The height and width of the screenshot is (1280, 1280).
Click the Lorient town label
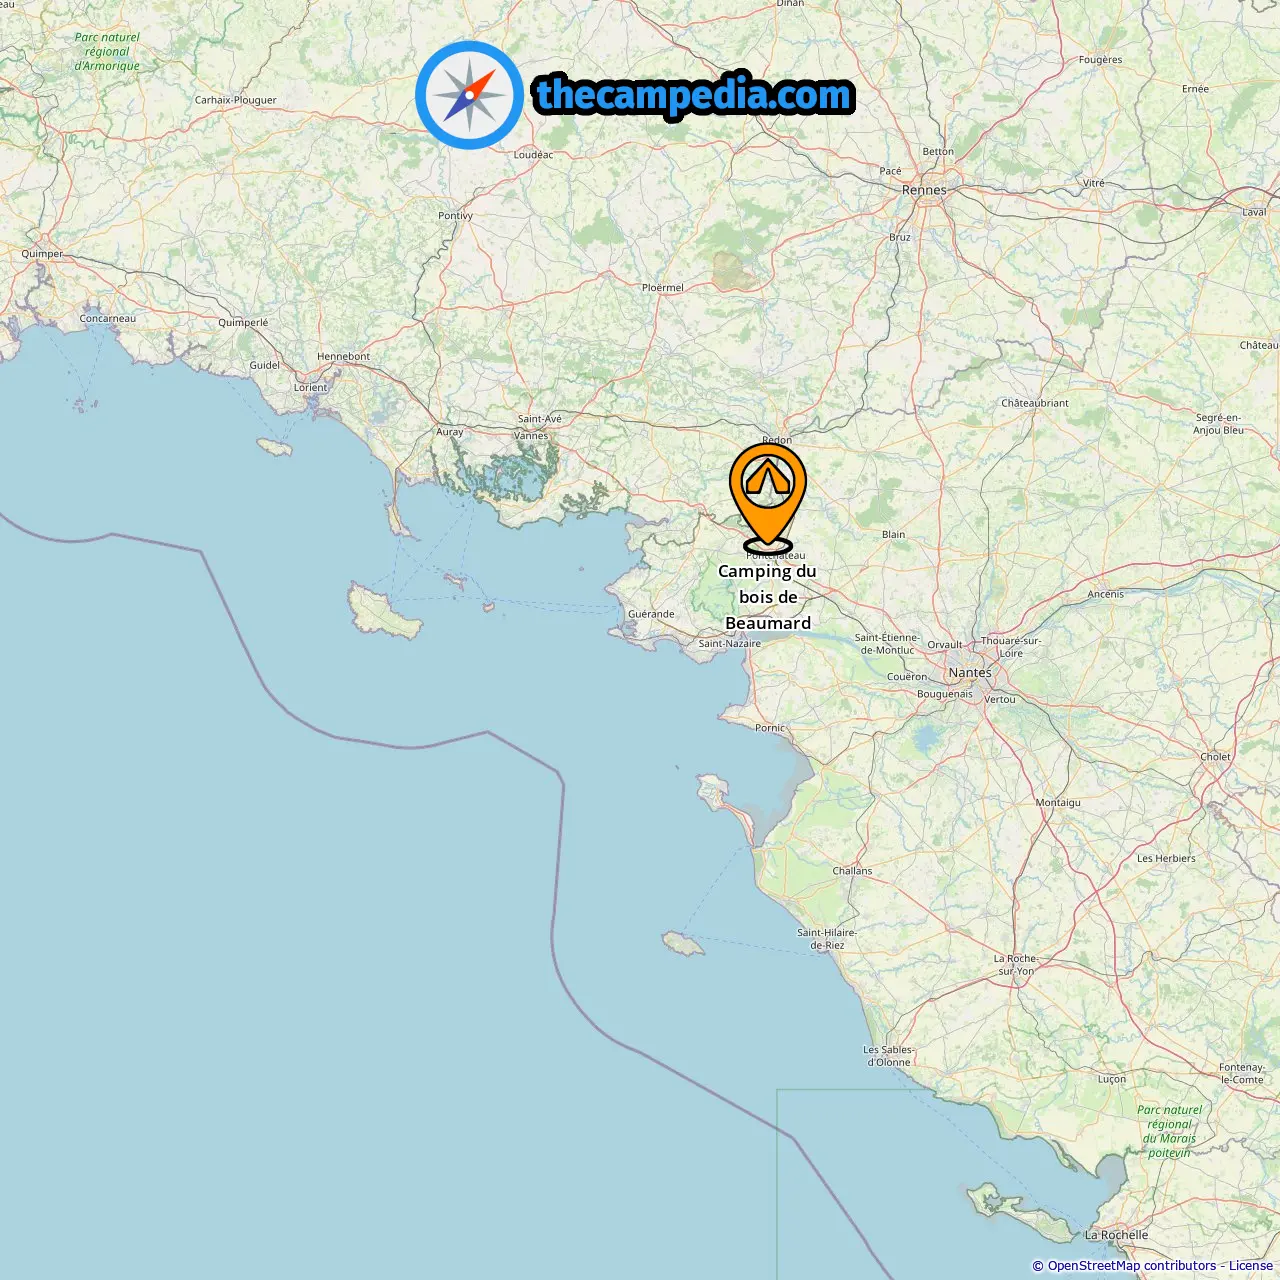point(310,388)
